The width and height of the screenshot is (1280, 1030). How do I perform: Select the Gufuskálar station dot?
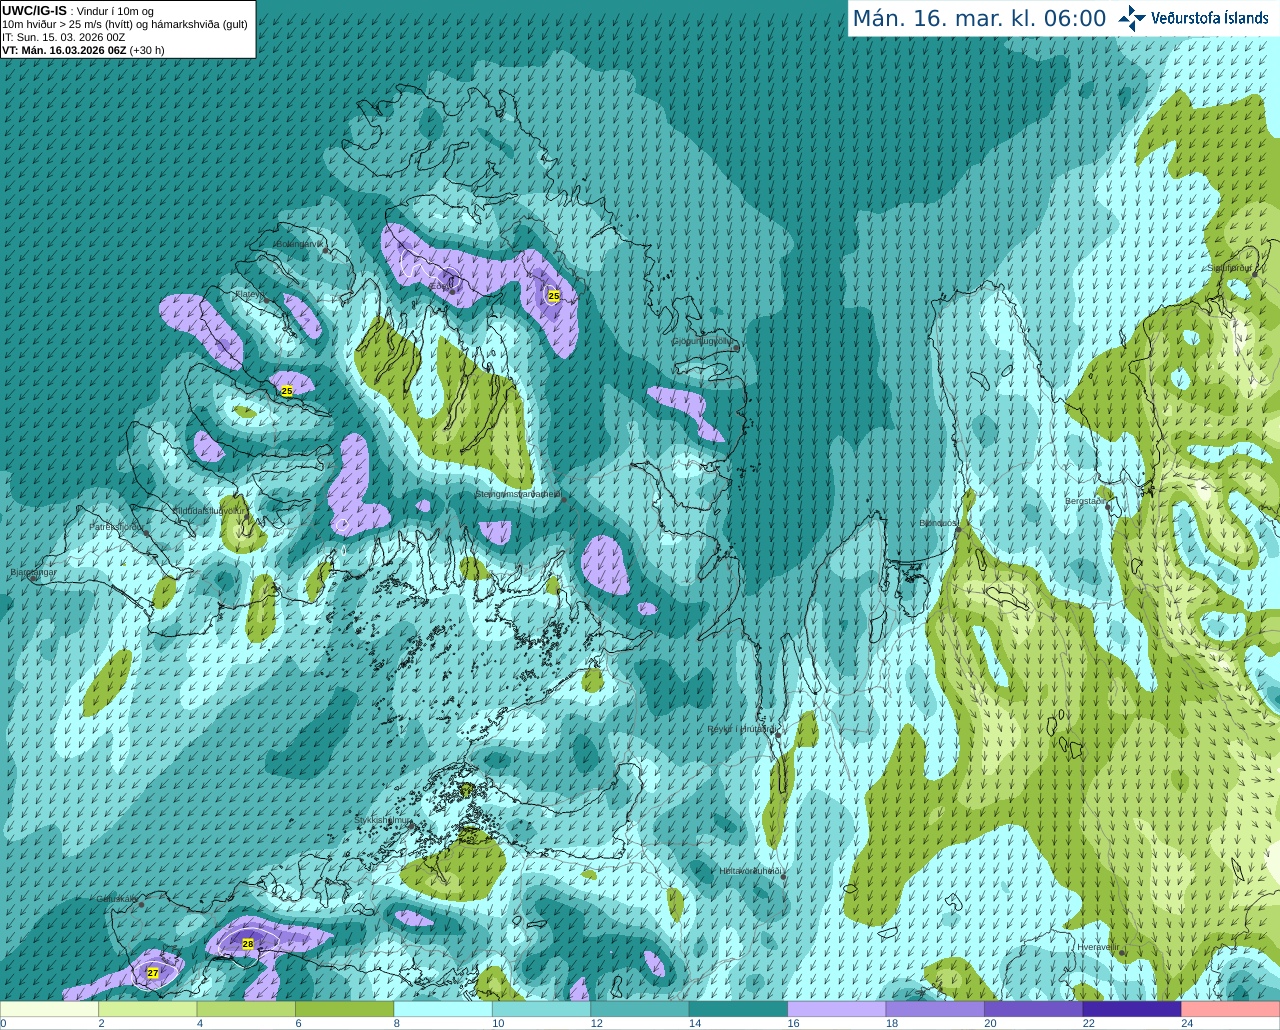tap(141, 904)
